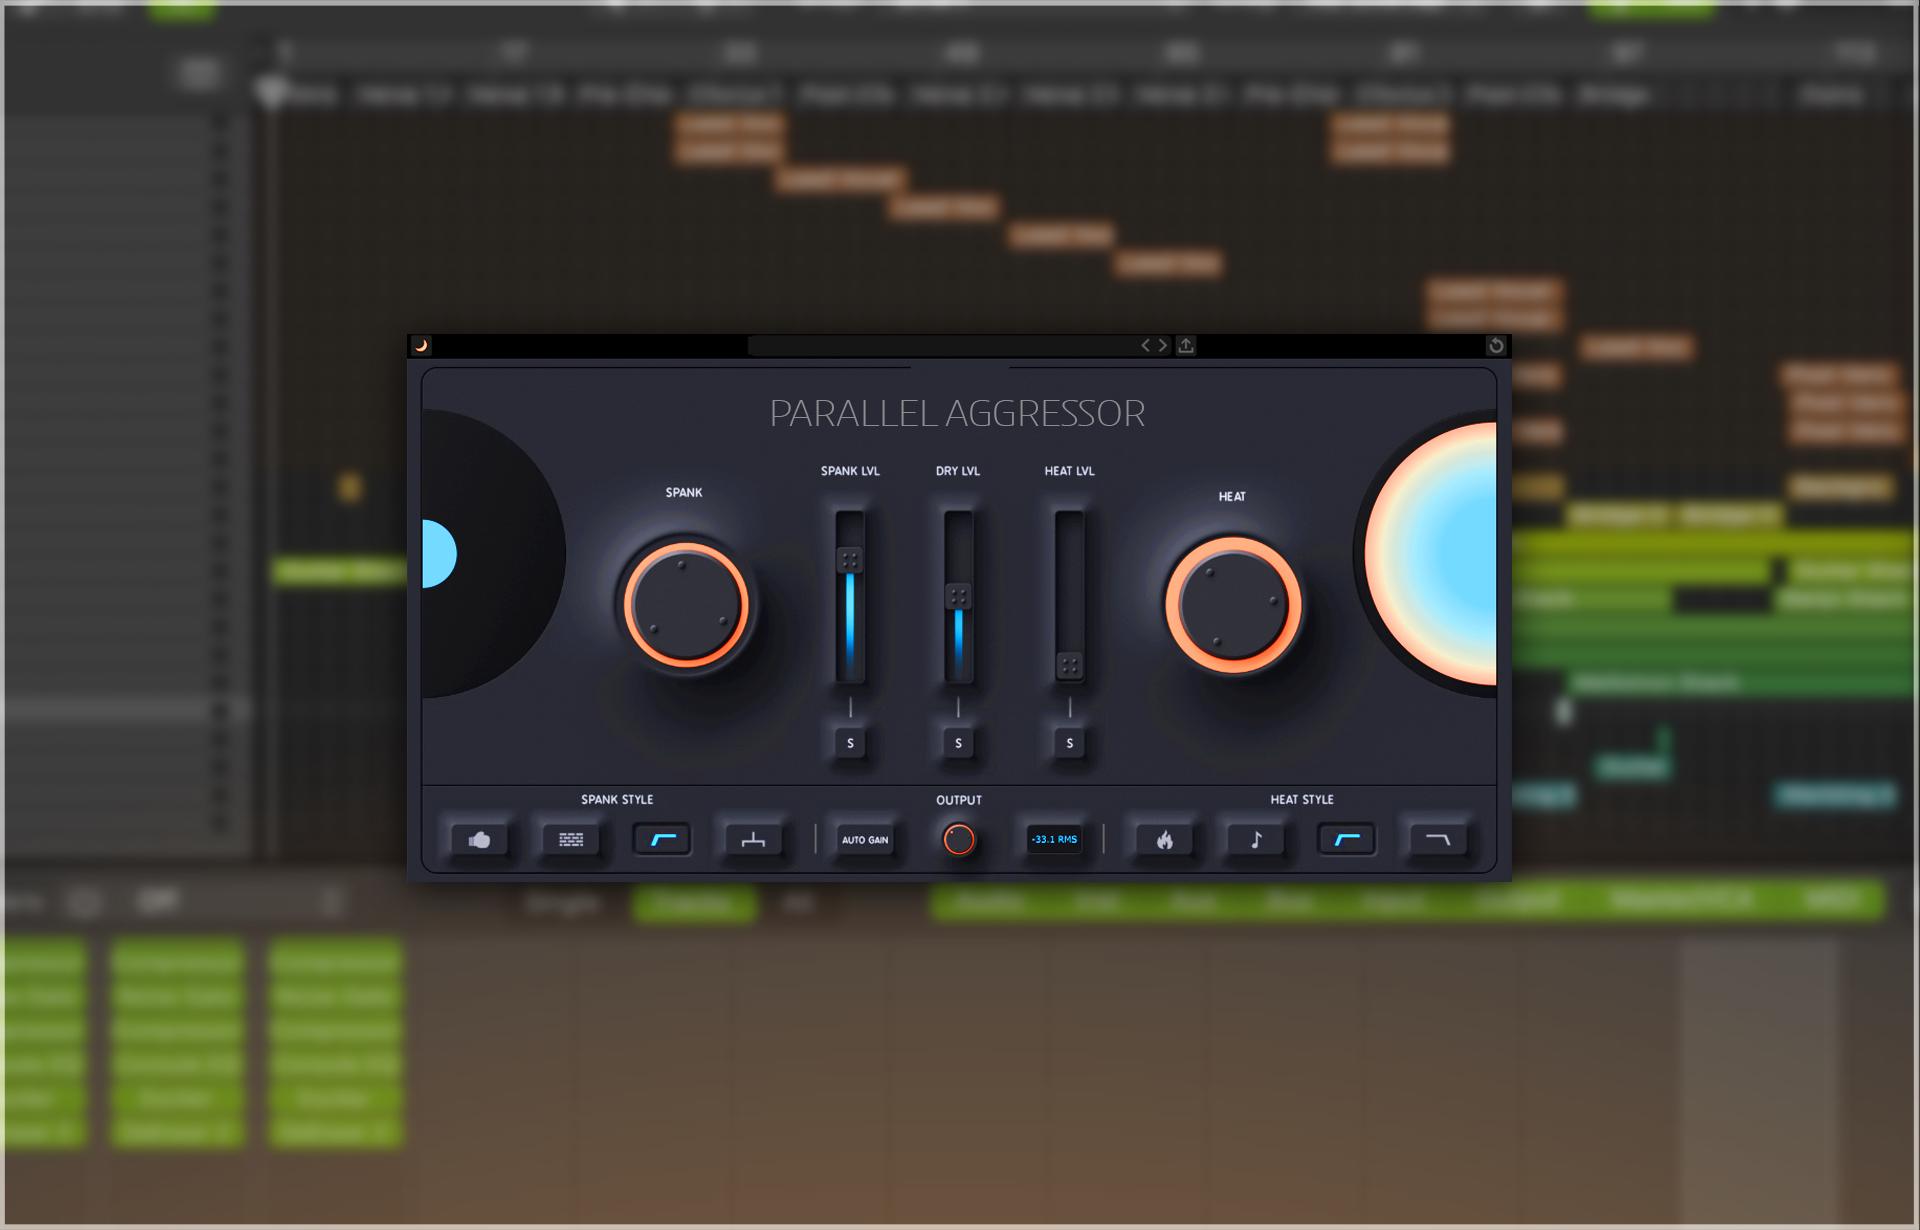This screenshot has height=1230, width=1920.
Task: Toggle the AUTO GAIN button
Action: coord(865,840)
